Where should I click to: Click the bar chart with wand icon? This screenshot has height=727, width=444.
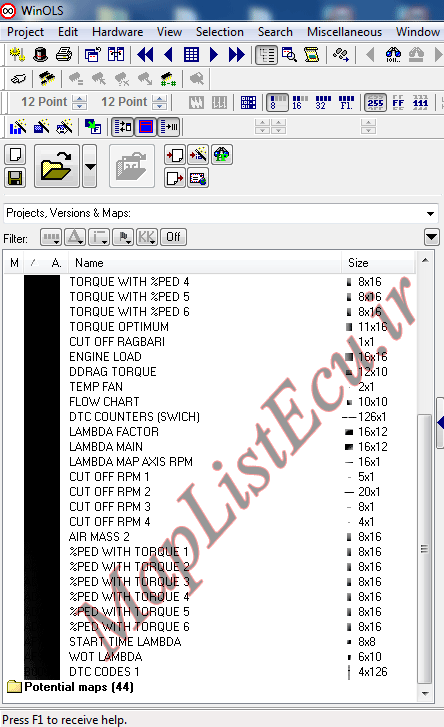point(18,127)
